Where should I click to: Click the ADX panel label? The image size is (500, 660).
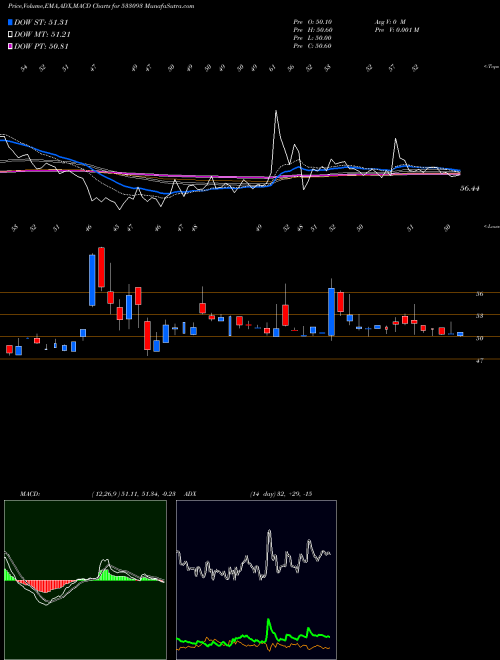click(191, 494)
